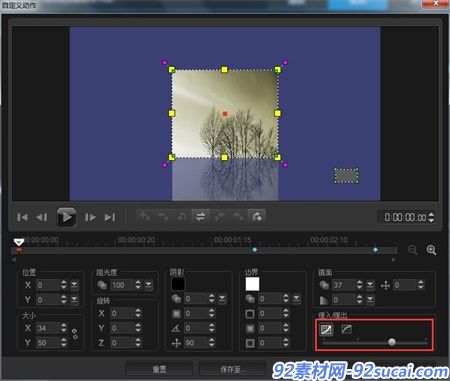
Task: Close the Customize Motion dialog
Action: click(436, 3)
